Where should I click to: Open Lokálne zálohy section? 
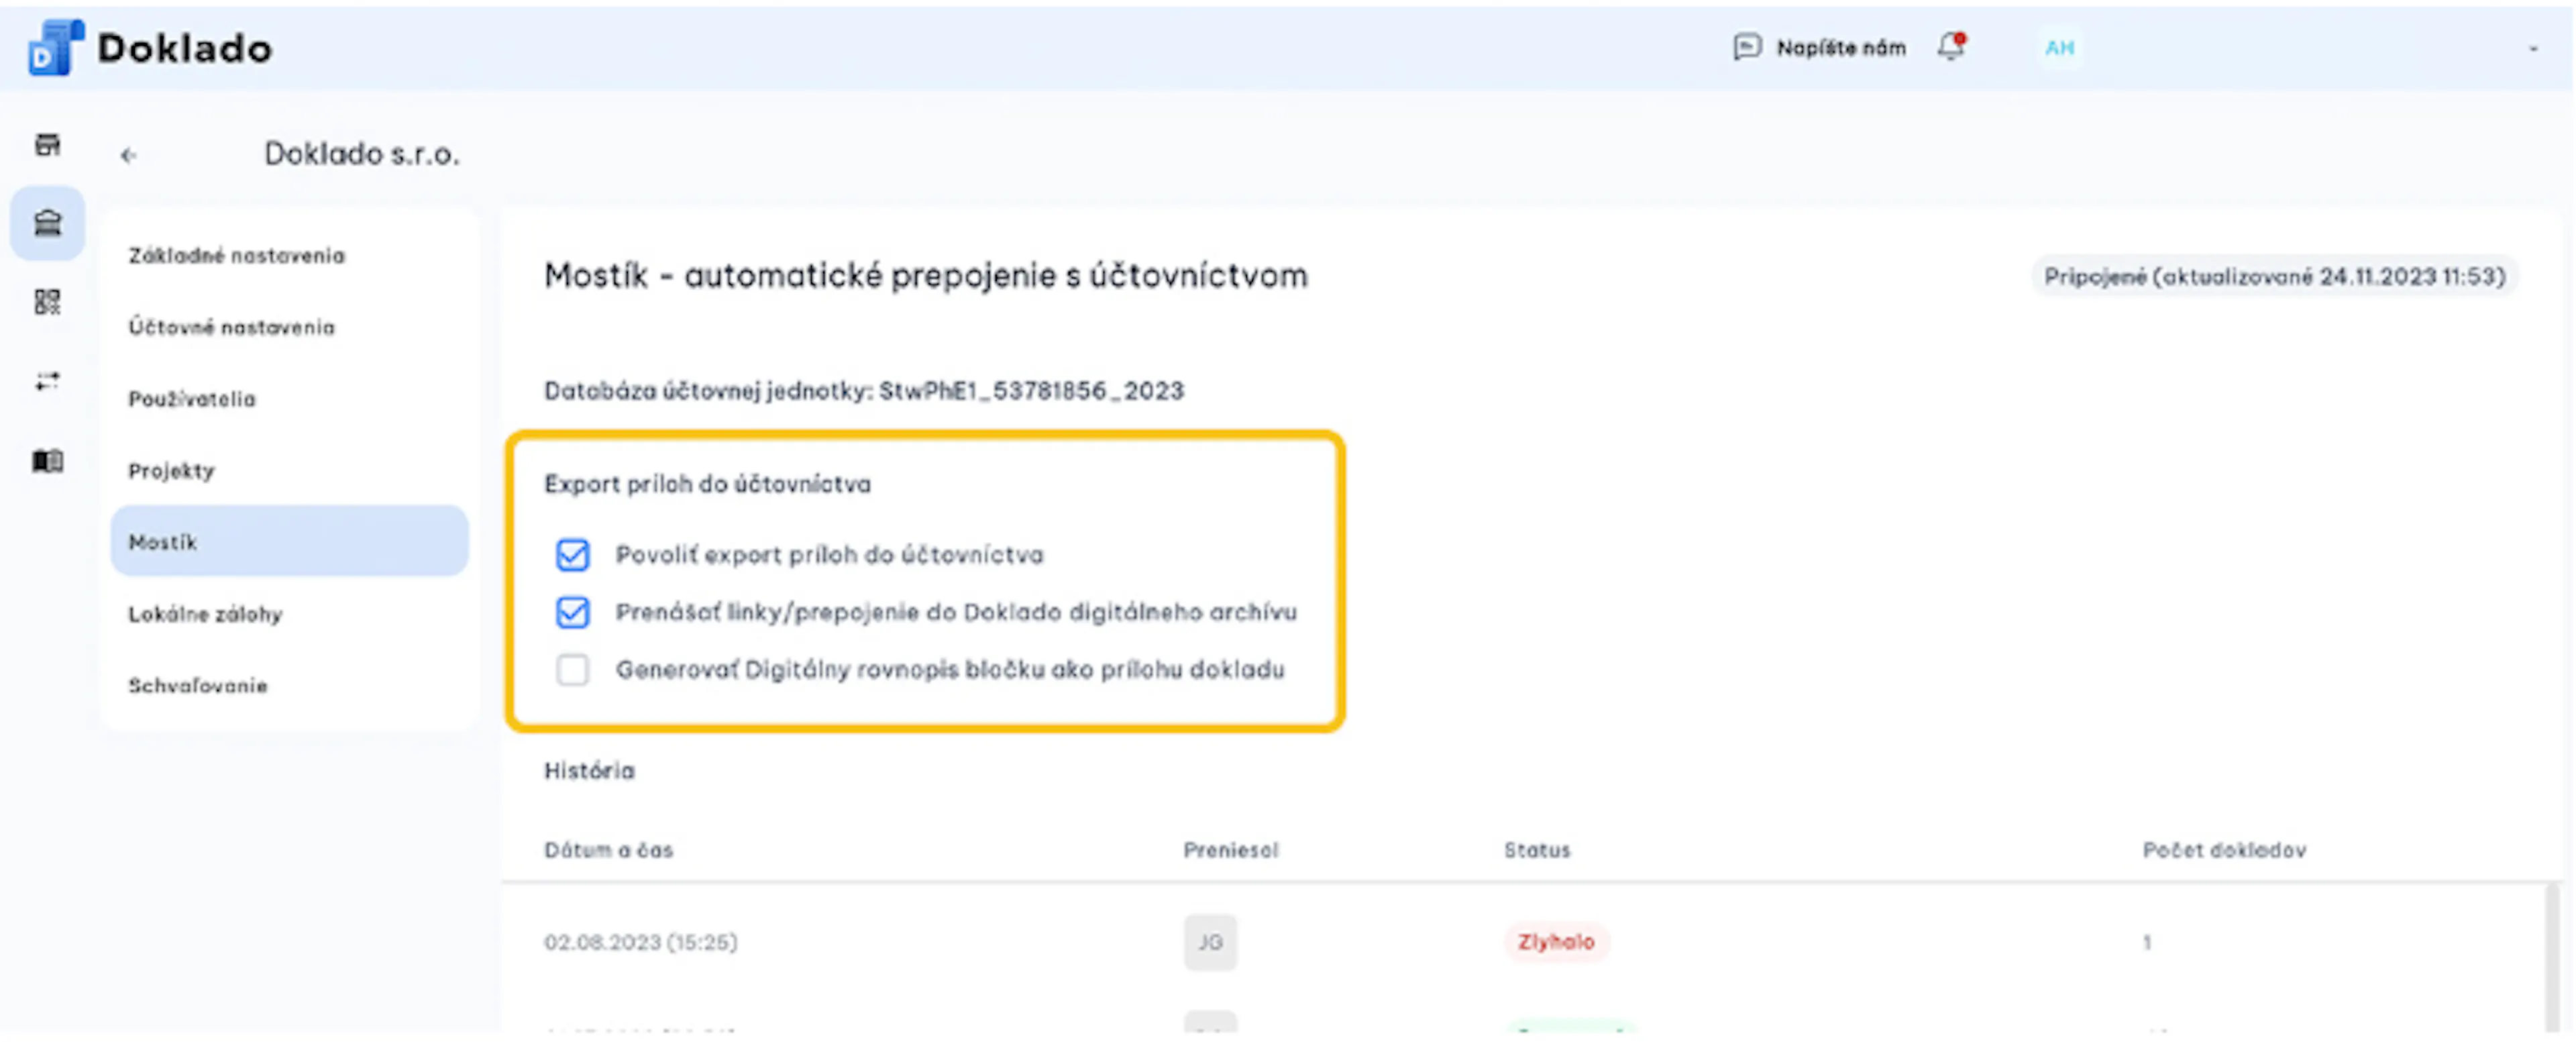[x=205, y=614]
